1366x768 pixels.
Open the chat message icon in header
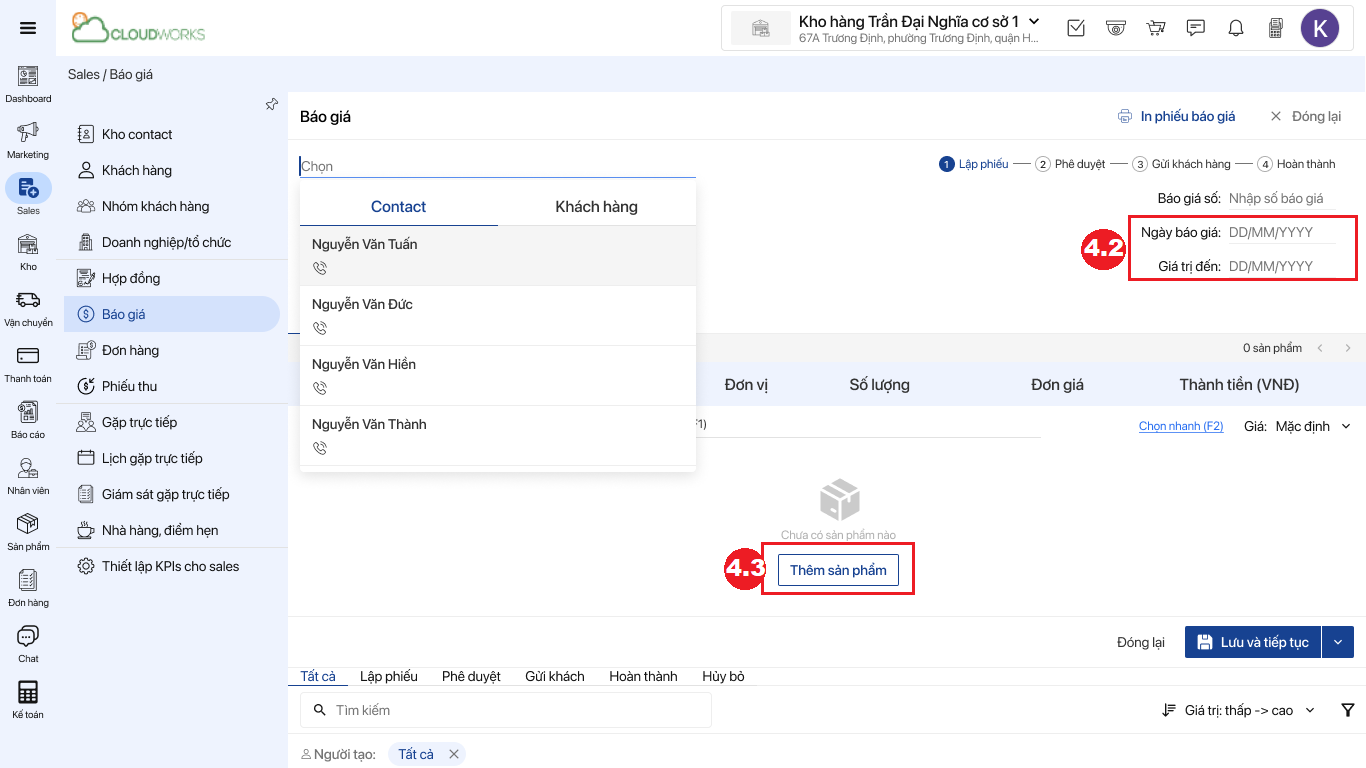coord(1196,28)
